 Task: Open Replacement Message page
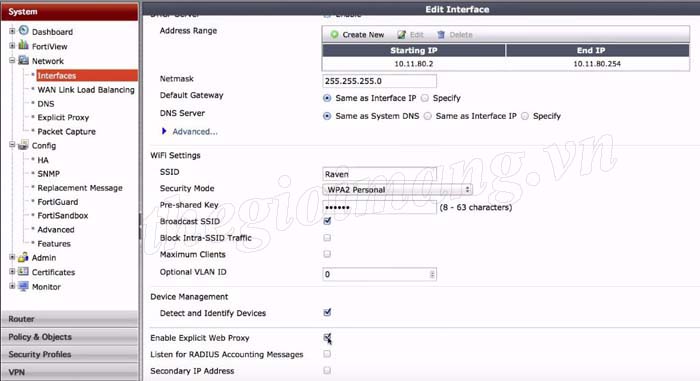(x=79, y=188)
